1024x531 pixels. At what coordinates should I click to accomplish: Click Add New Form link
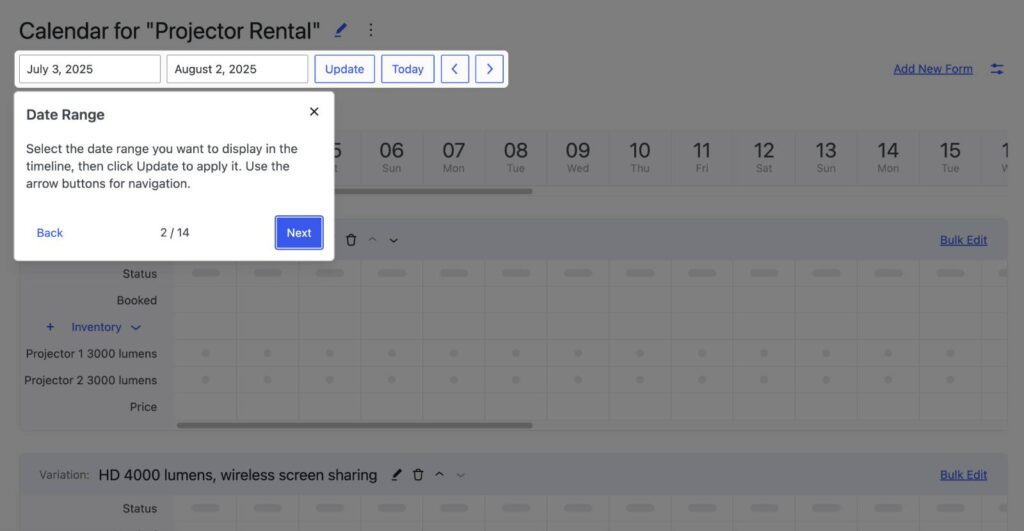(932, 69)
